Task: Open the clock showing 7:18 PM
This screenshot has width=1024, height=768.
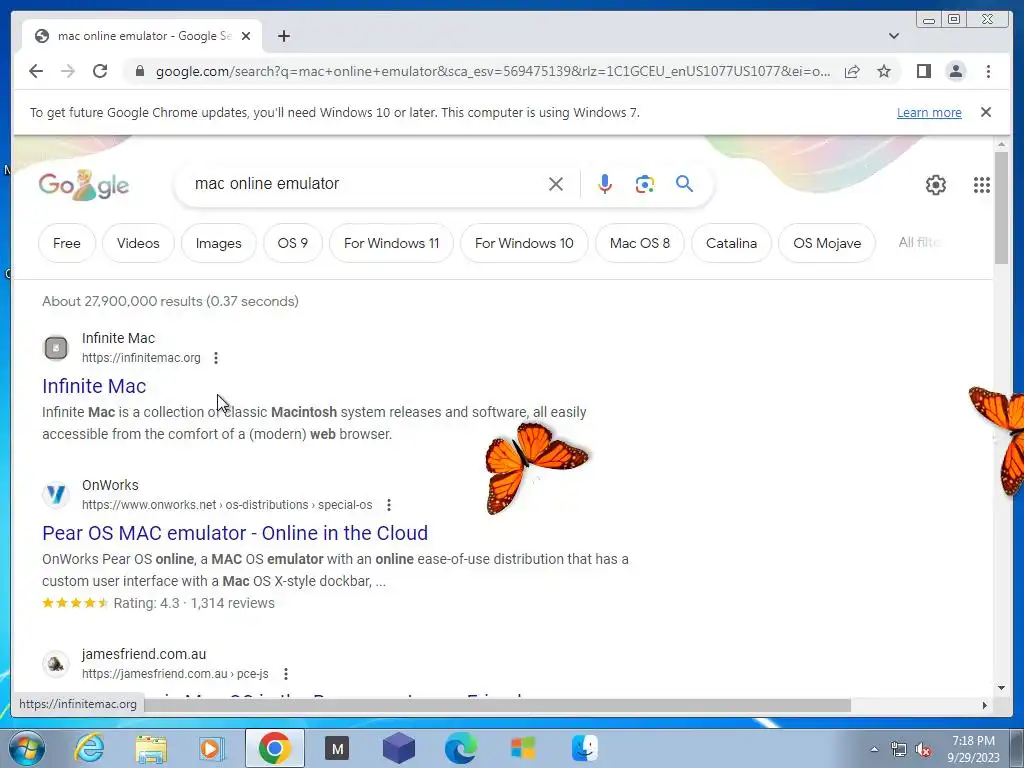Action: [973, 749]
